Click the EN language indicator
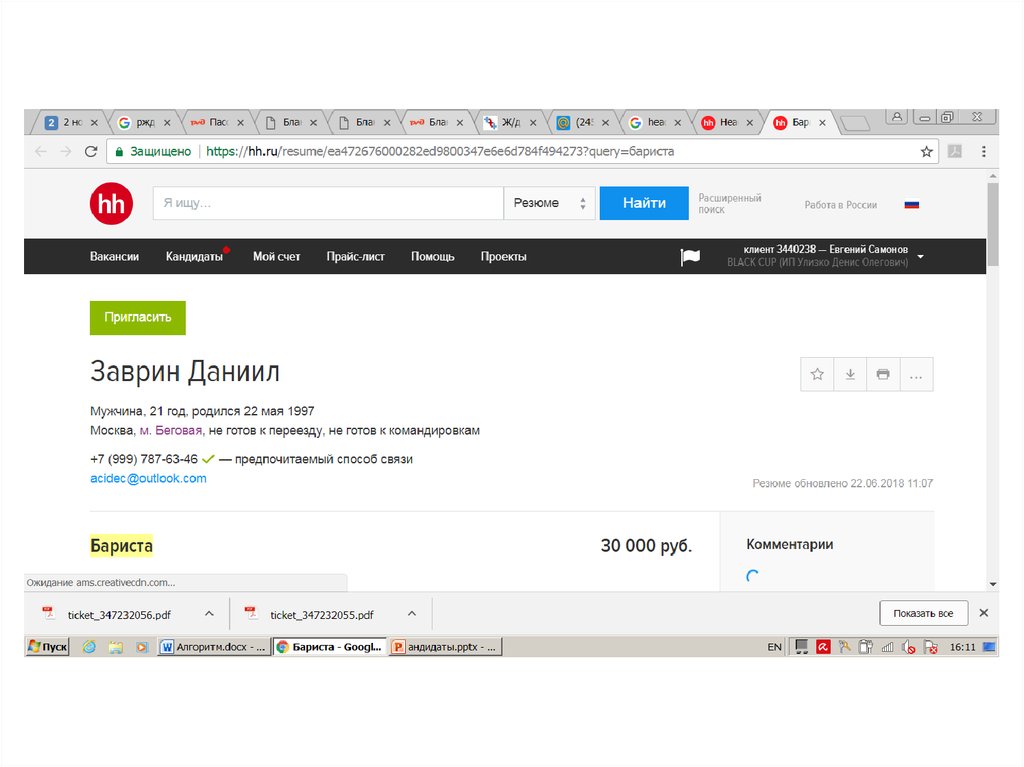 tap(774, 647)
